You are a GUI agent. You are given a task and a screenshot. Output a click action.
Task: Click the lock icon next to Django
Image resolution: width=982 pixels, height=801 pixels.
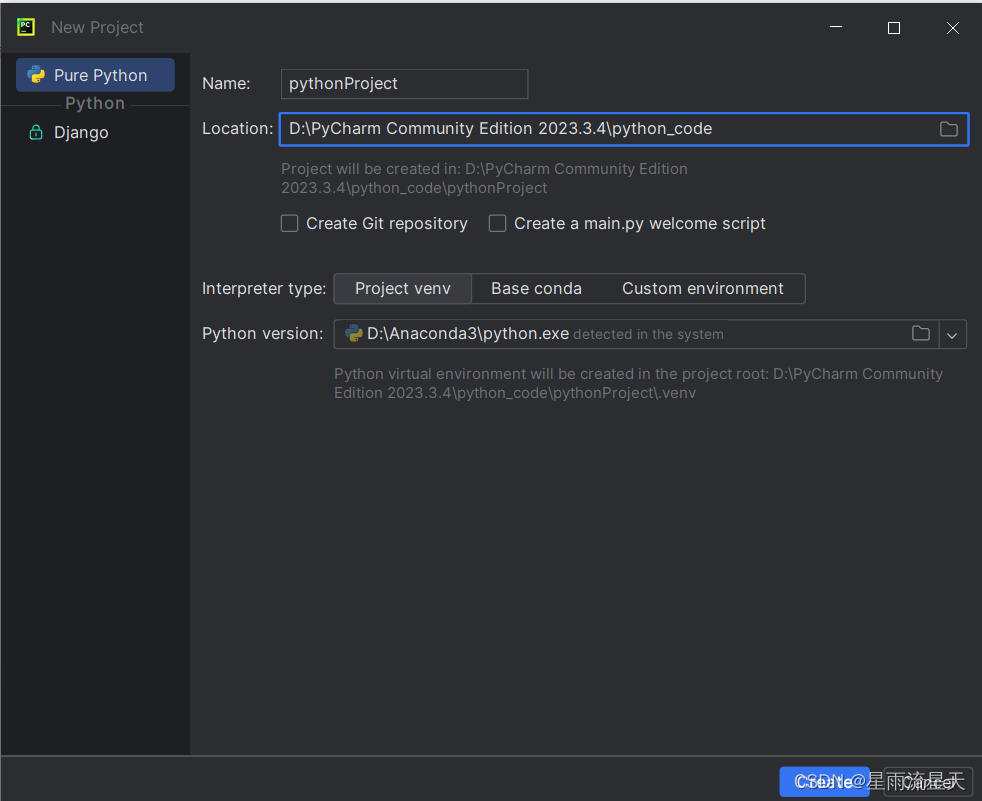[36, 132]
